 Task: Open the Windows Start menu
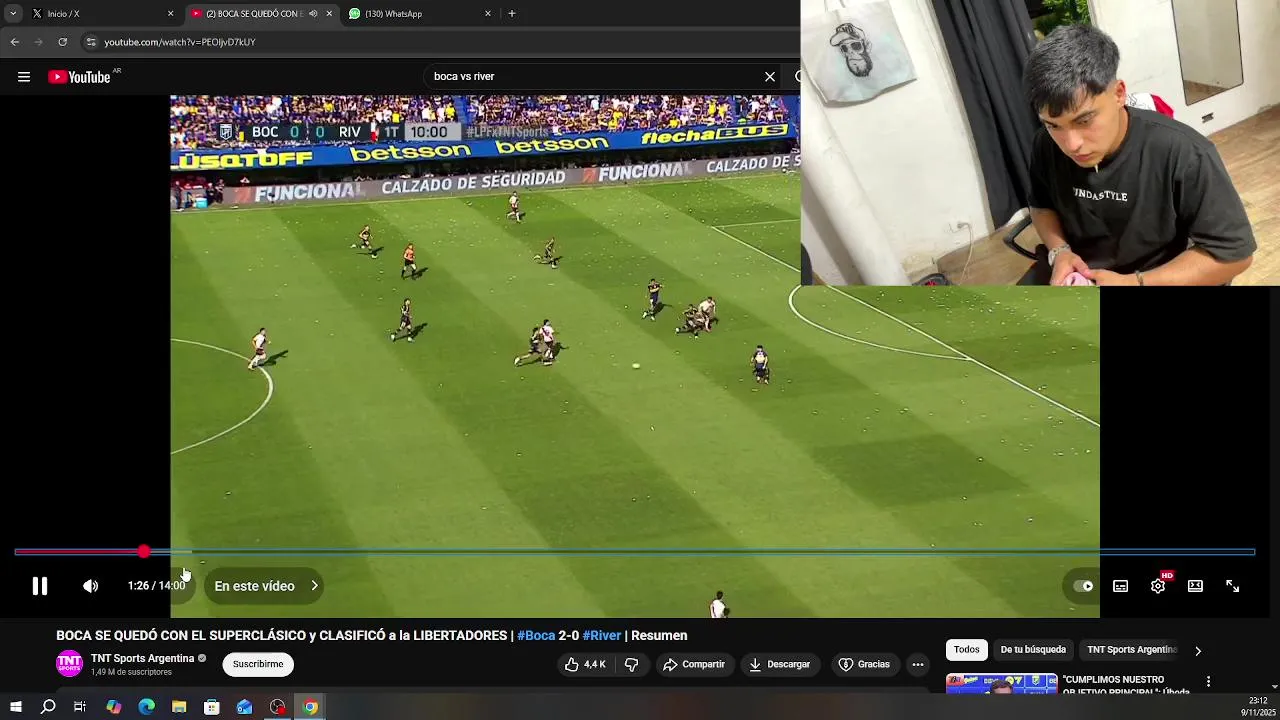click(15, 707)
